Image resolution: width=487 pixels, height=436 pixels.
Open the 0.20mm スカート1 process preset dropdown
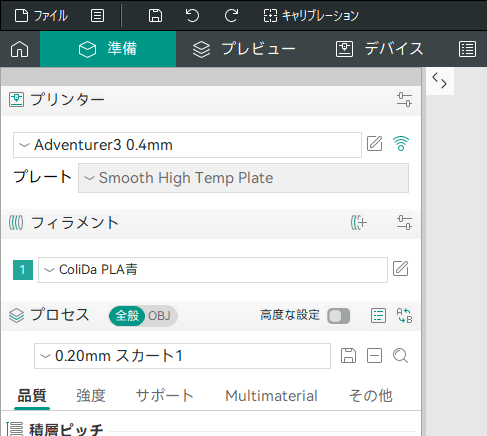tap(182, 356)
